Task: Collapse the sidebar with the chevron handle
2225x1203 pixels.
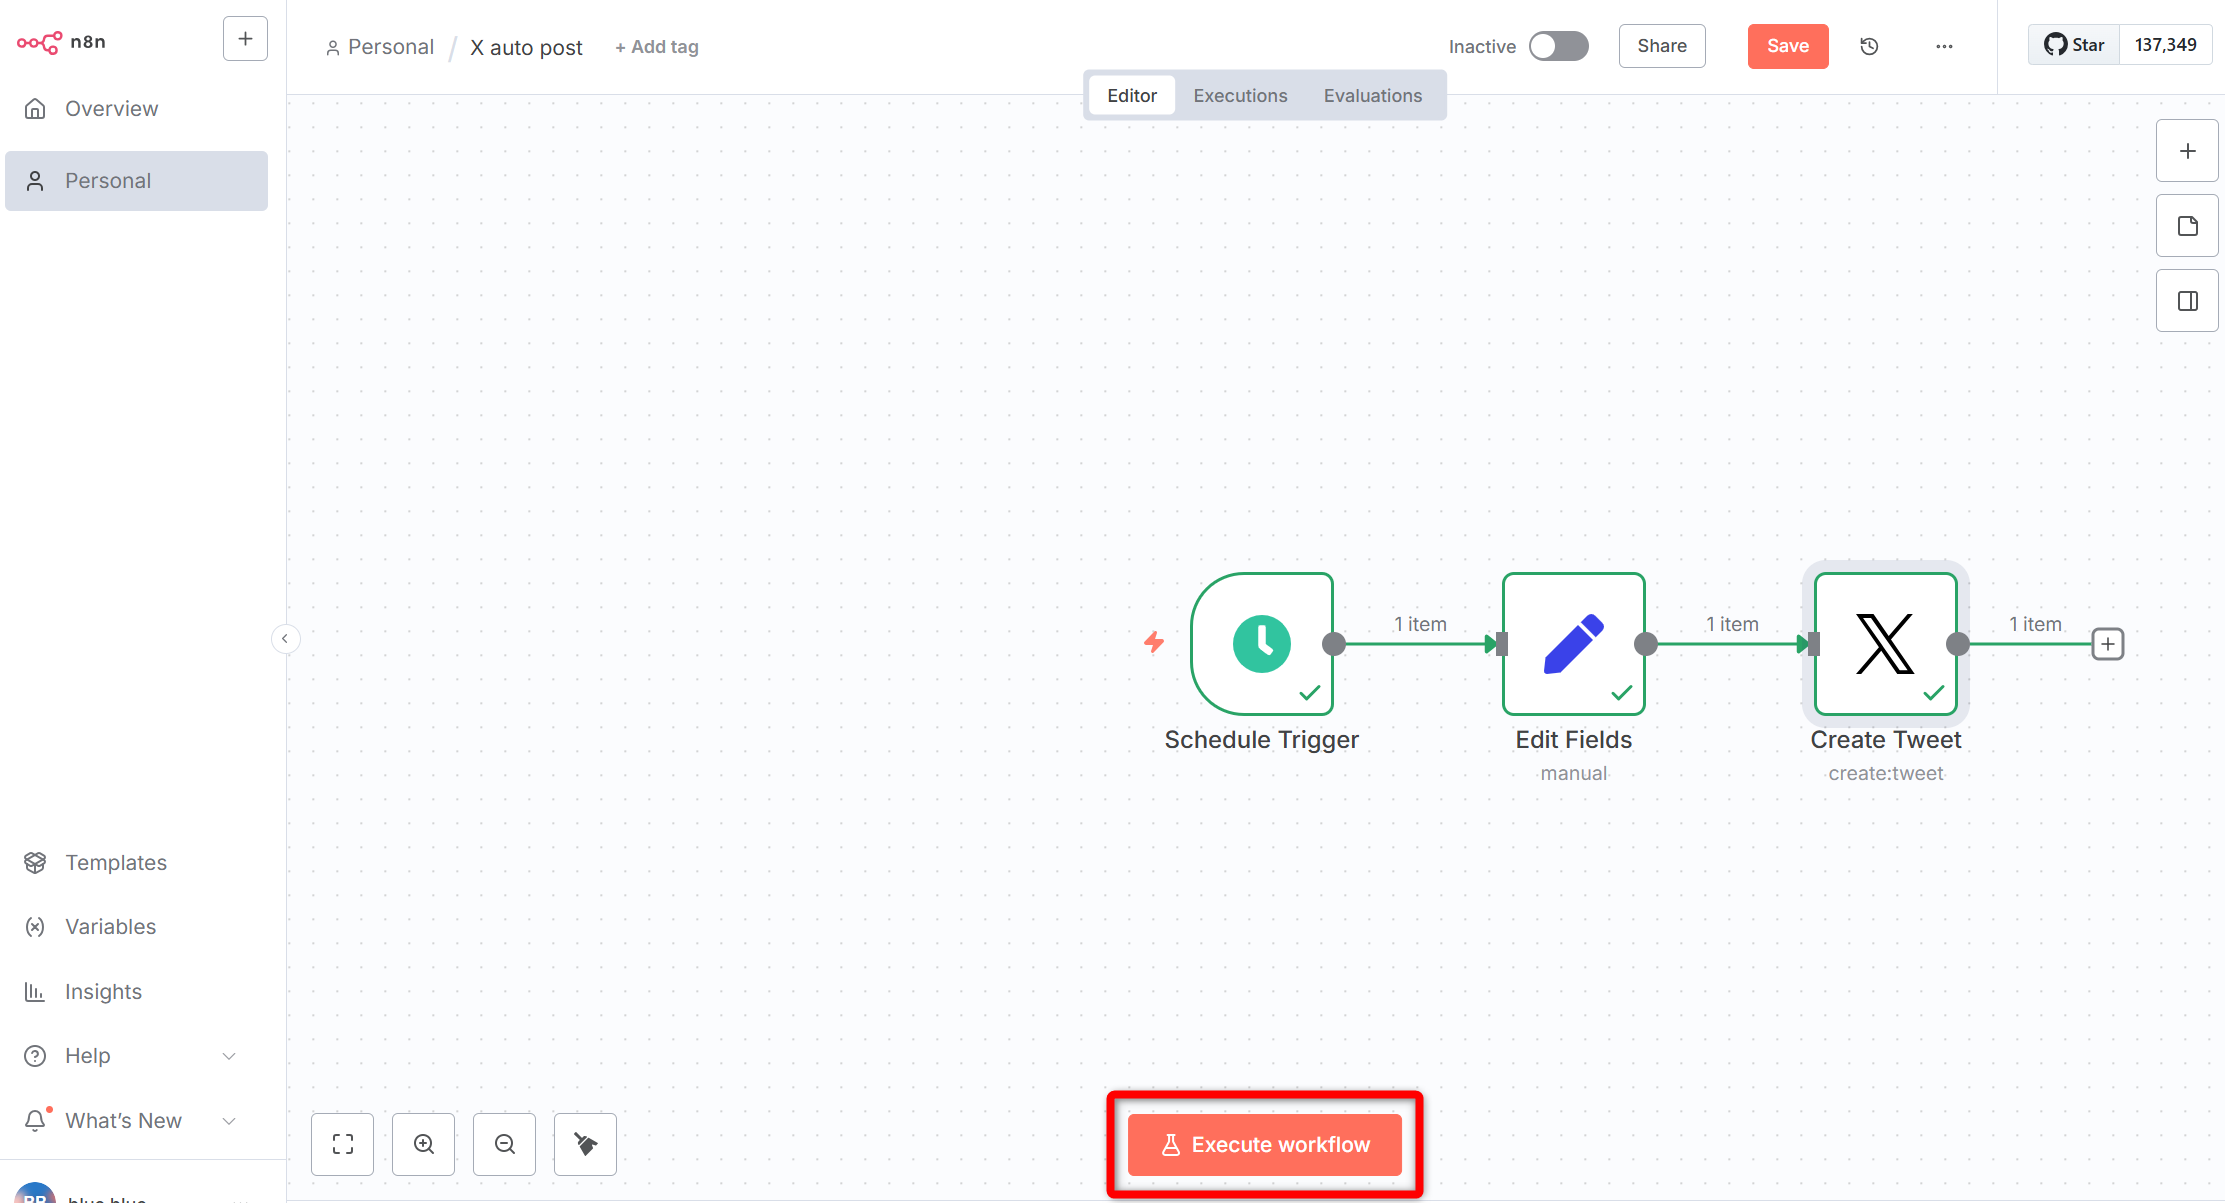Action: 285,639
